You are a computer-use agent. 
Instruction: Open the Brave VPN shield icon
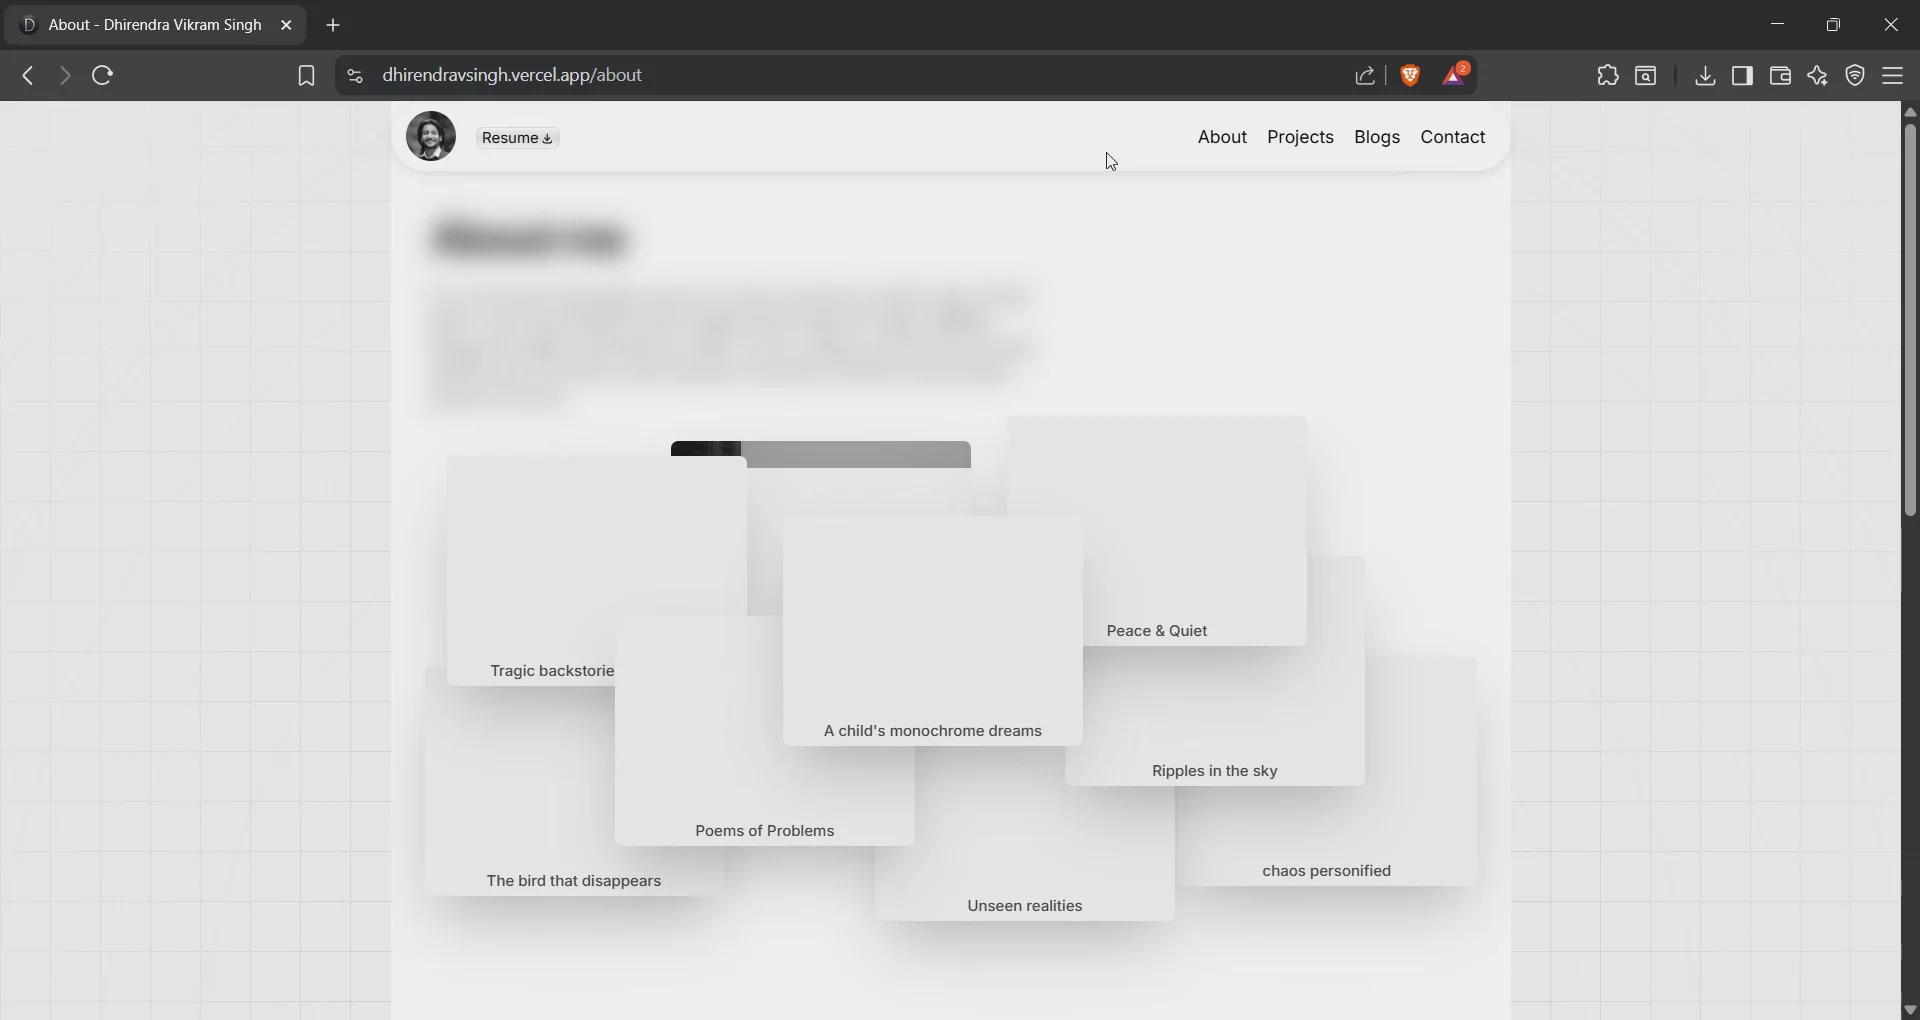1855,75
